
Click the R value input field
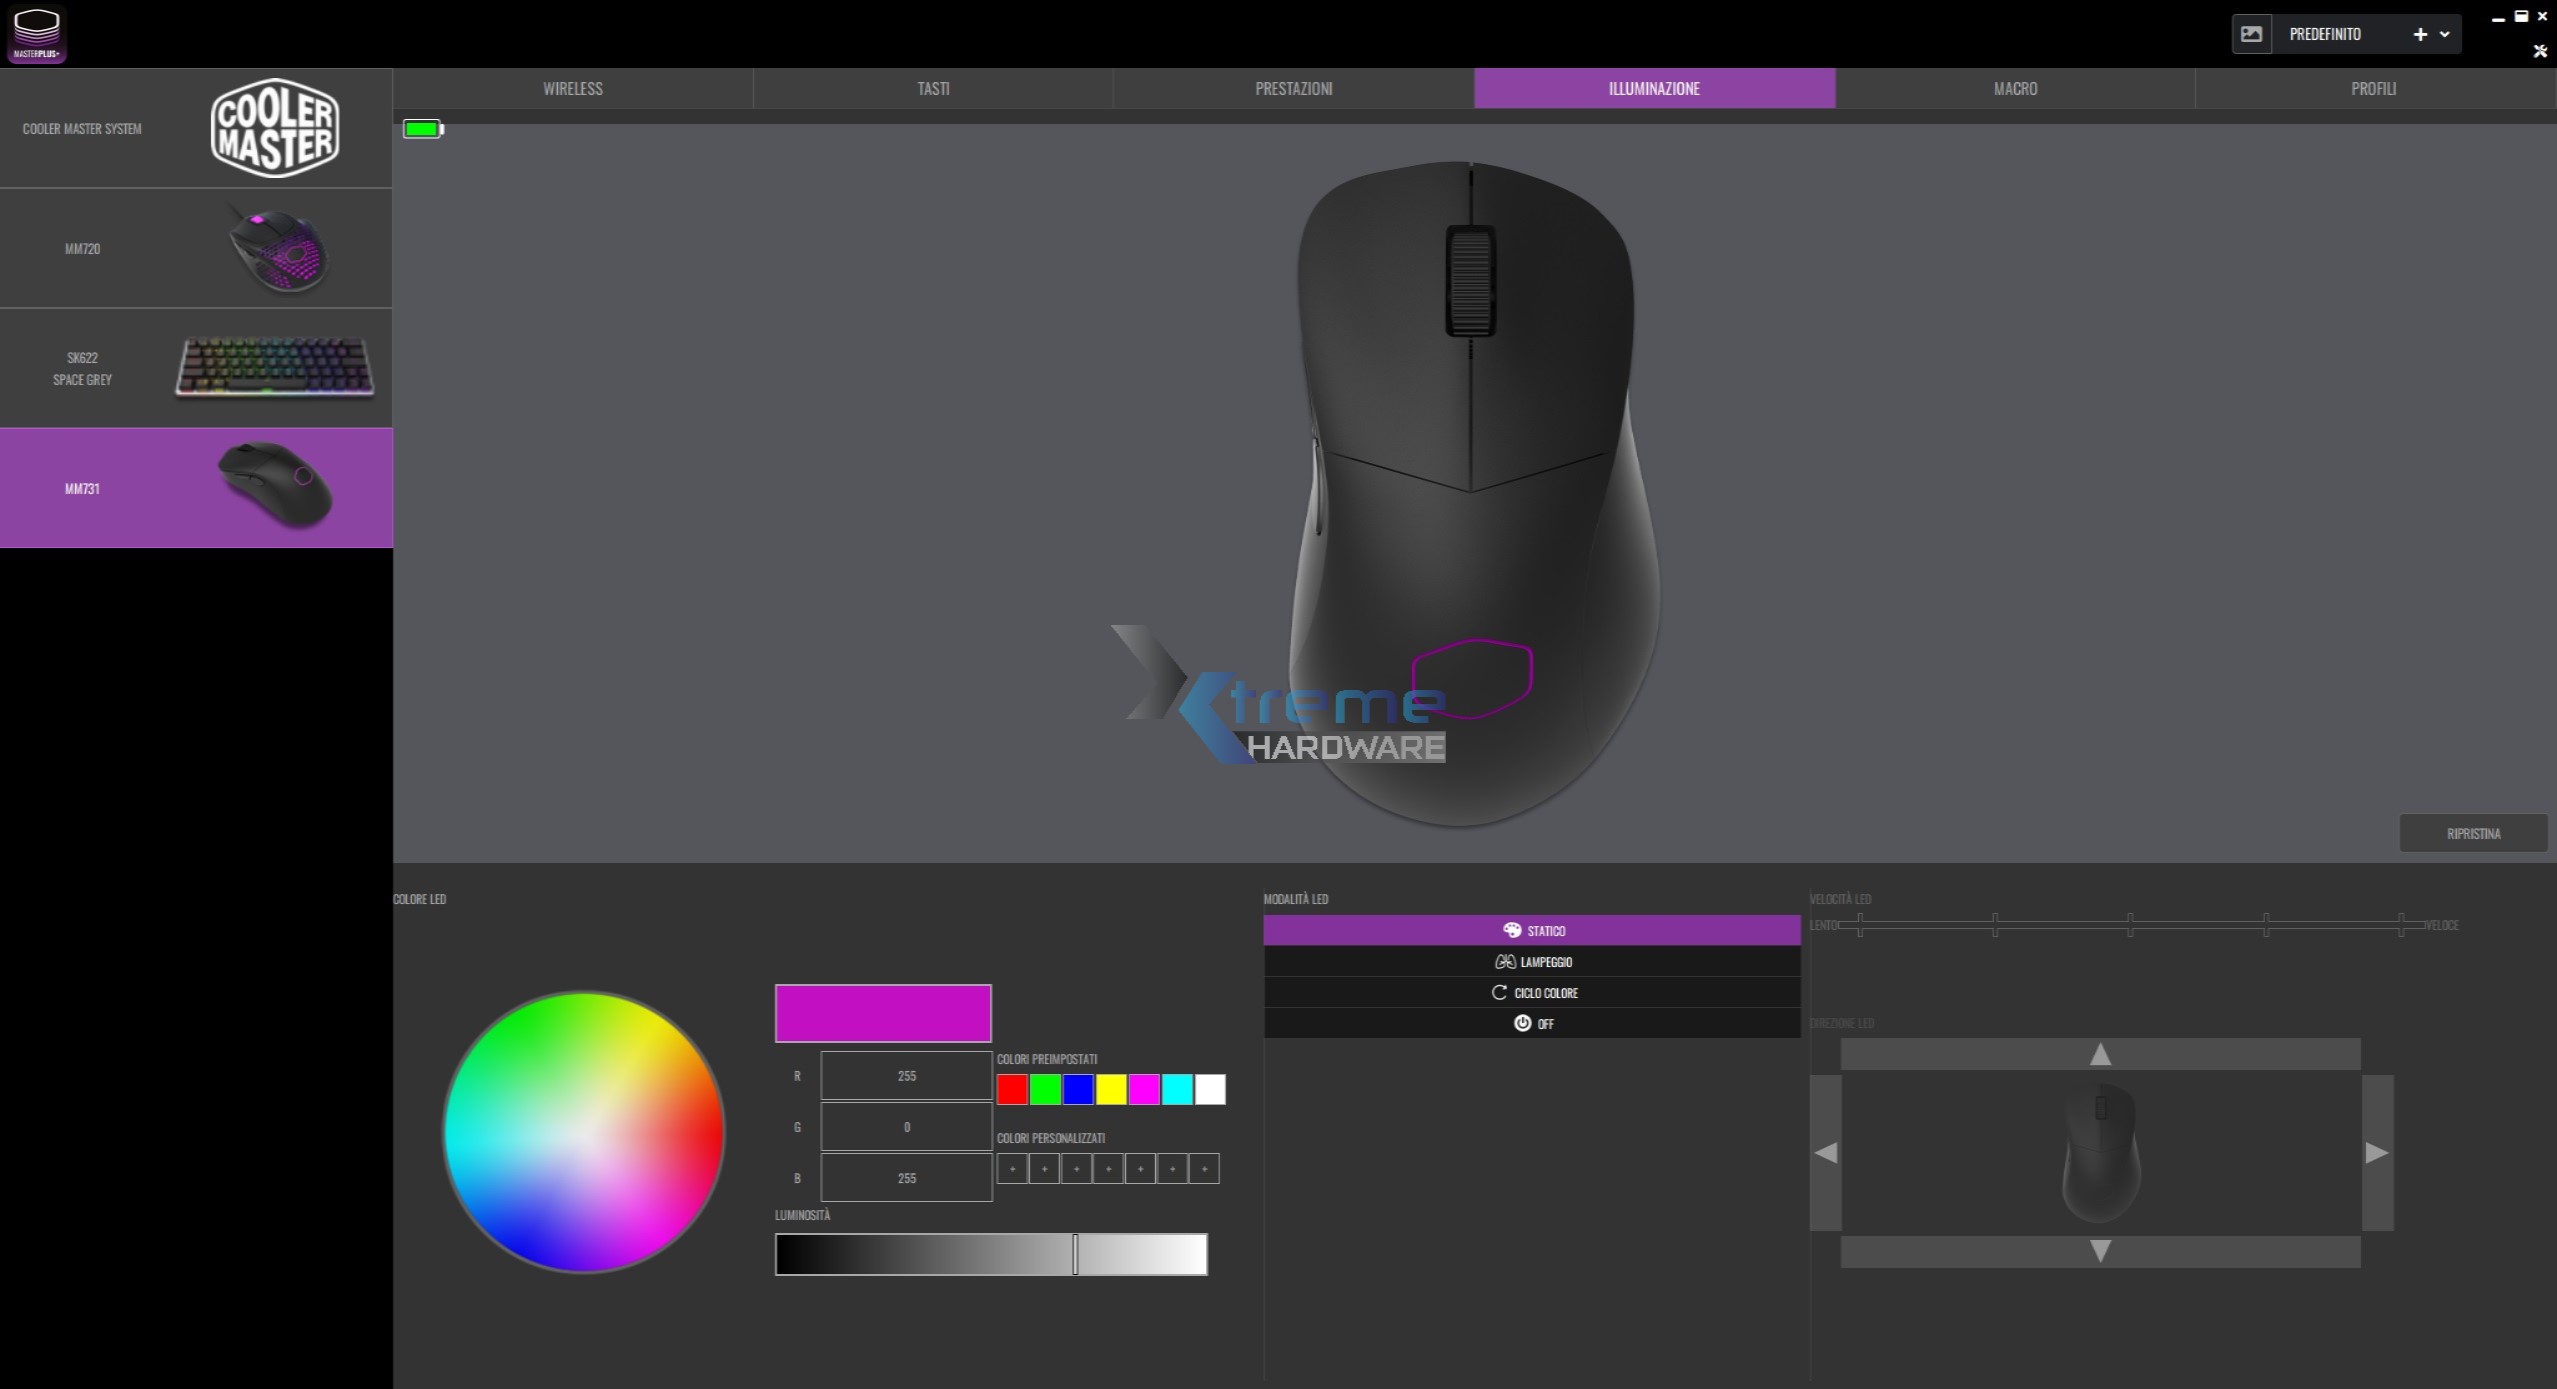coord(906,1076)
